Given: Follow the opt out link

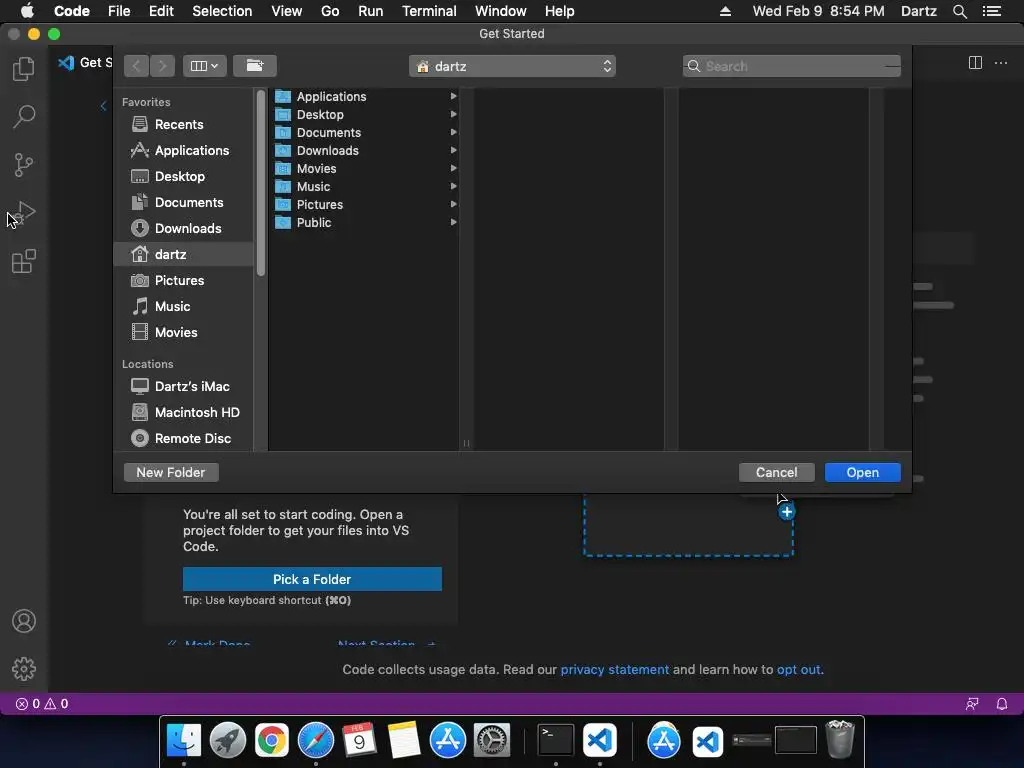Looking at the screenshot, I should tap(798, 669).
